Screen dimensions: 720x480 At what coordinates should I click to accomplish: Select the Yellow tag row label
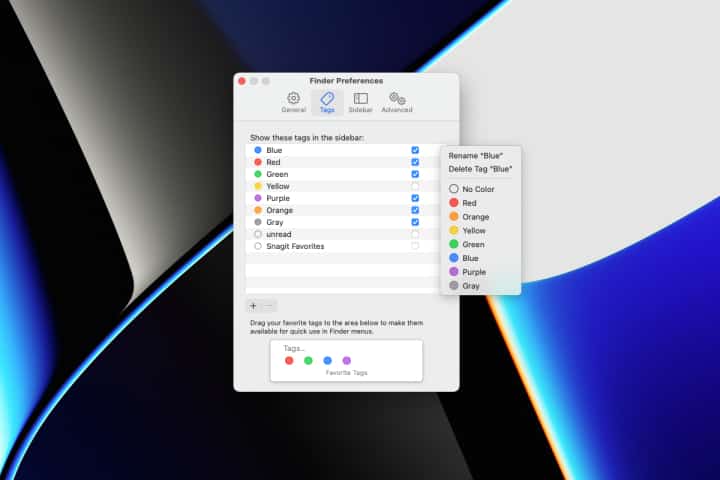click(278, 186)
